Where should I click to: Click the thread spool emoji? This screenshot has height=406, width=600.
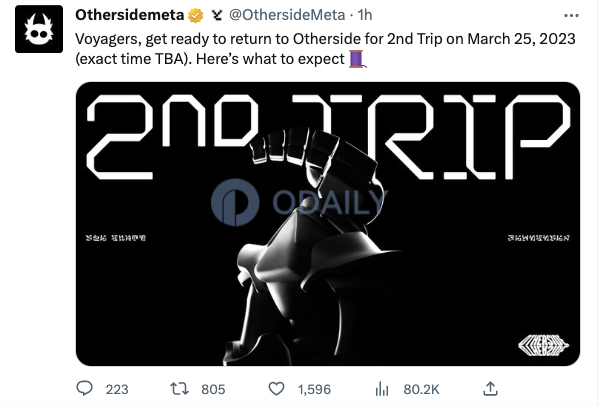357,59
